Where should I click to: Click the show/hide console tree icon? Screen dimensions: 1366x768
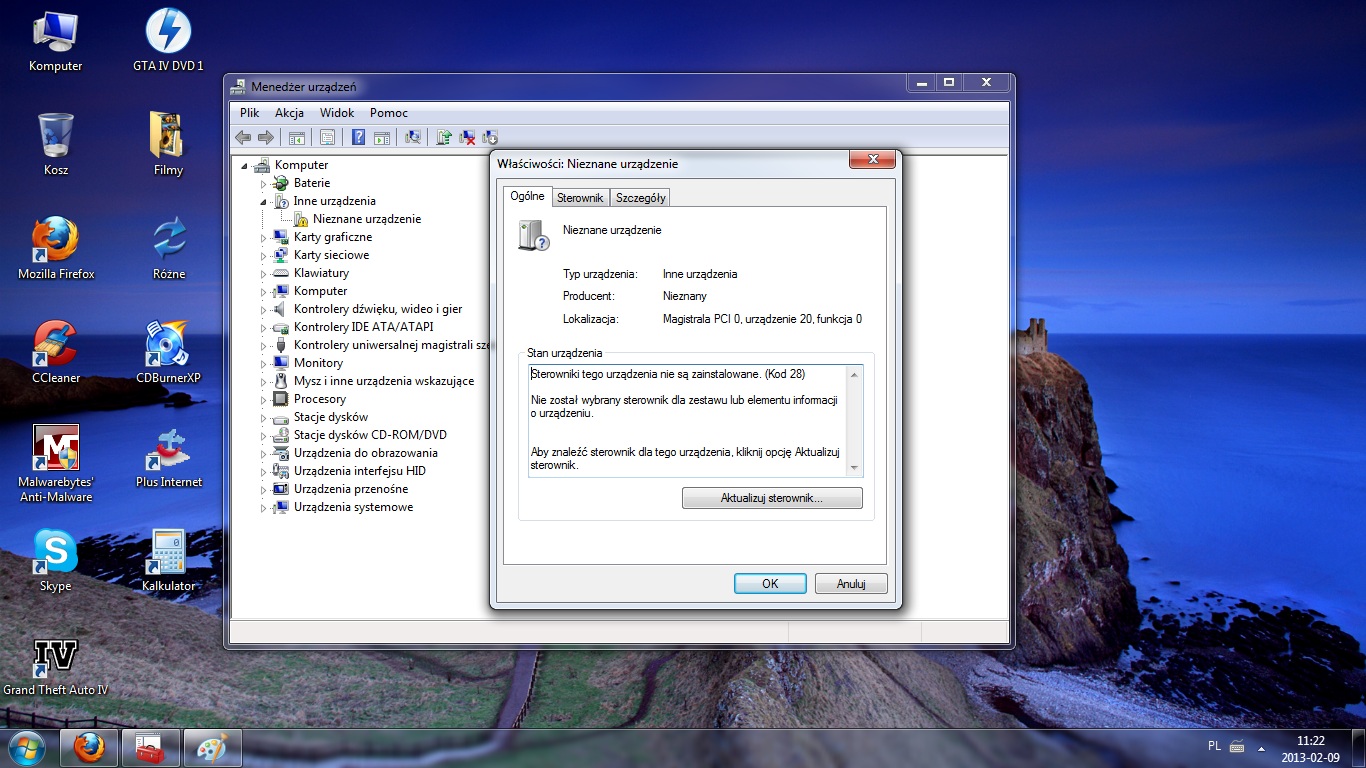pyautogui.click(x=296, y=137)
